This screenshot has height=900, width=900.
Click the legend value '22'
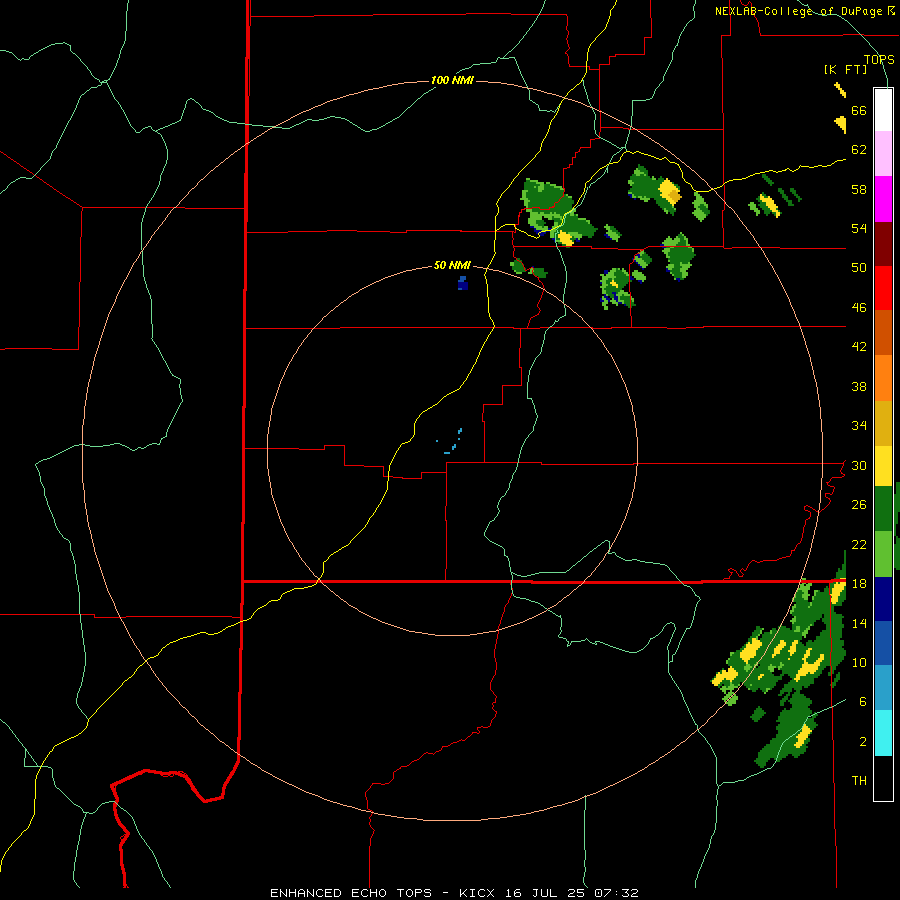tap(859, 544)
